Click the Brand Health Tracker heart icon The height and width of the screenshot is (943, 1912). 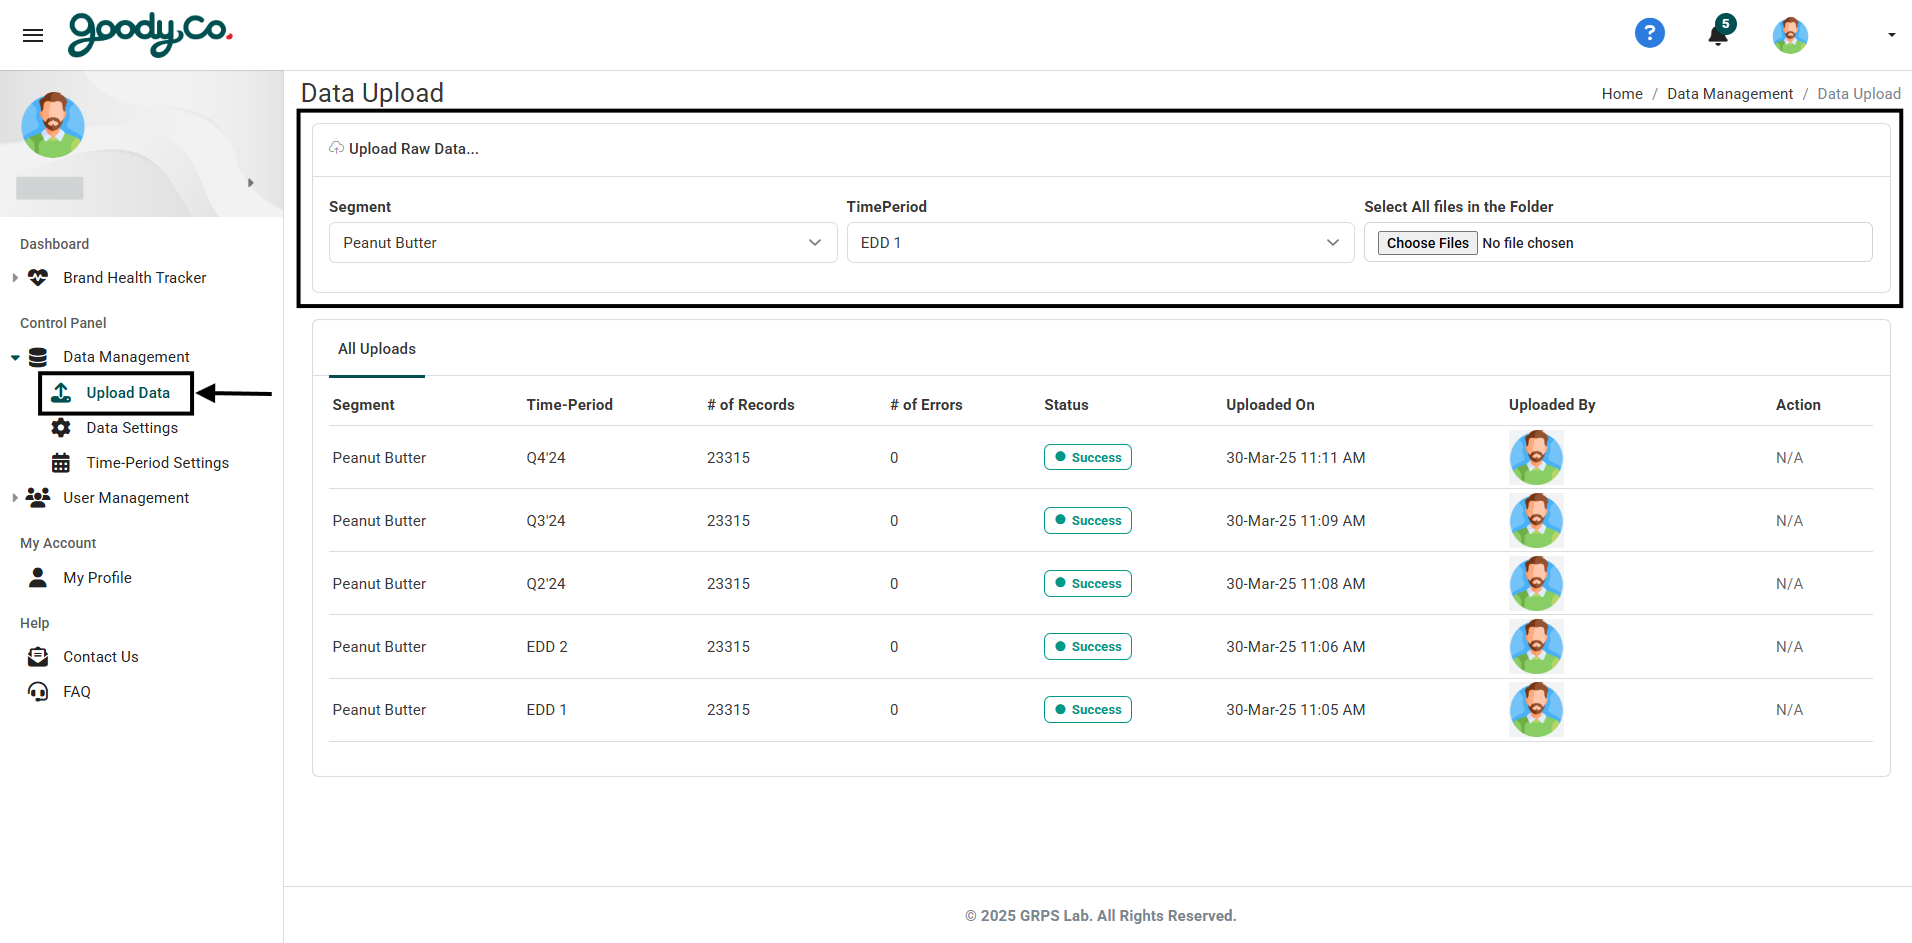(37, 277)
